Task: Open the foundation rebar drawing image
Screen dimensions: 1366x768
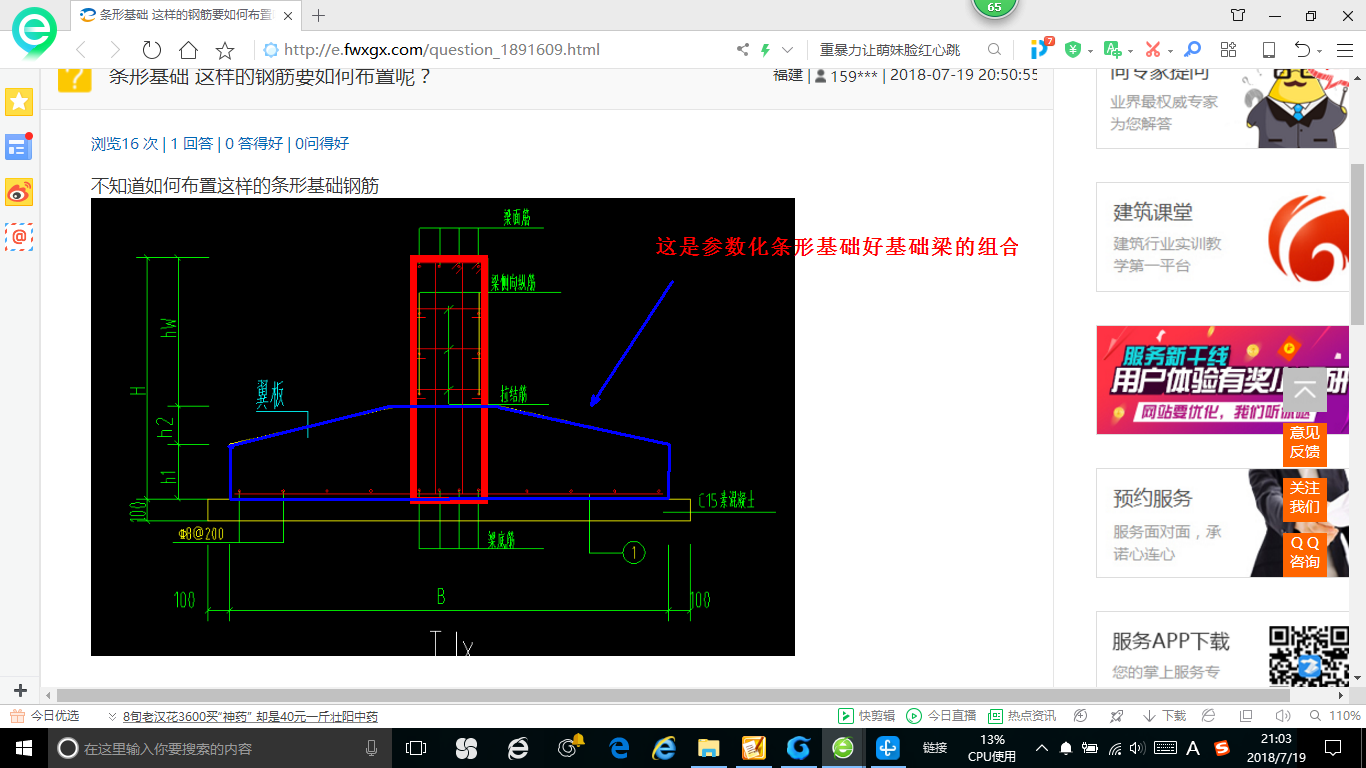Action: tap(443, 427)
